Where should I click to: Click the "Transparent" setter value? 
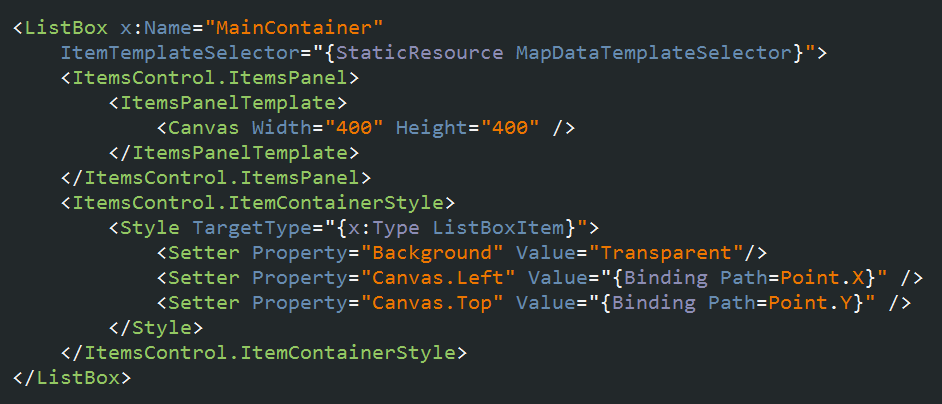pos(667,253)
